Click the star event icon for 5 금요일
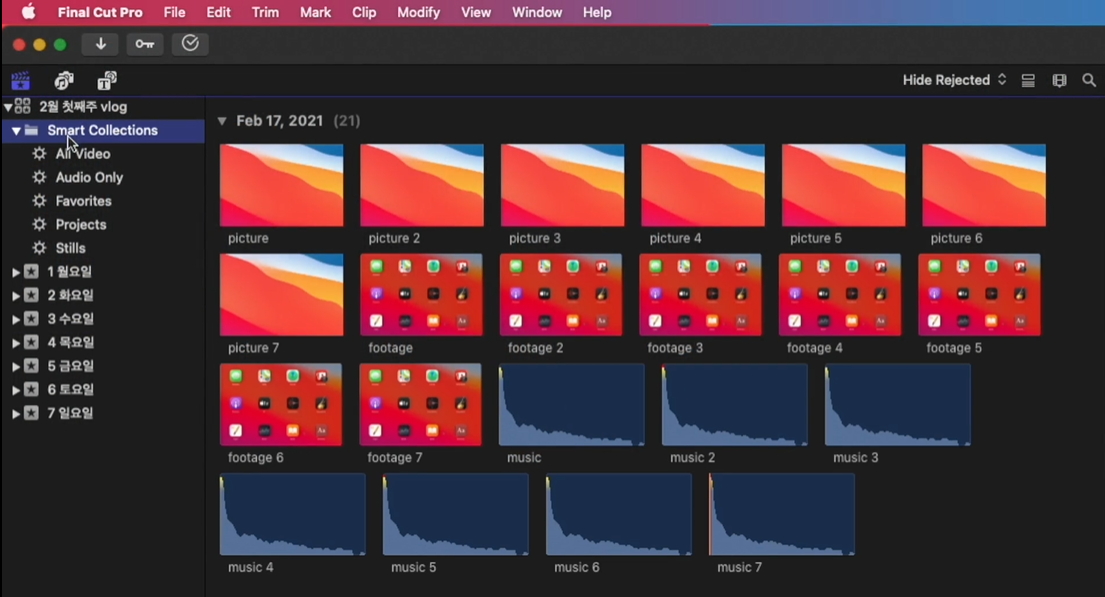The height and width of the screenshot is (597, 1105). click(x=31, y=366)
